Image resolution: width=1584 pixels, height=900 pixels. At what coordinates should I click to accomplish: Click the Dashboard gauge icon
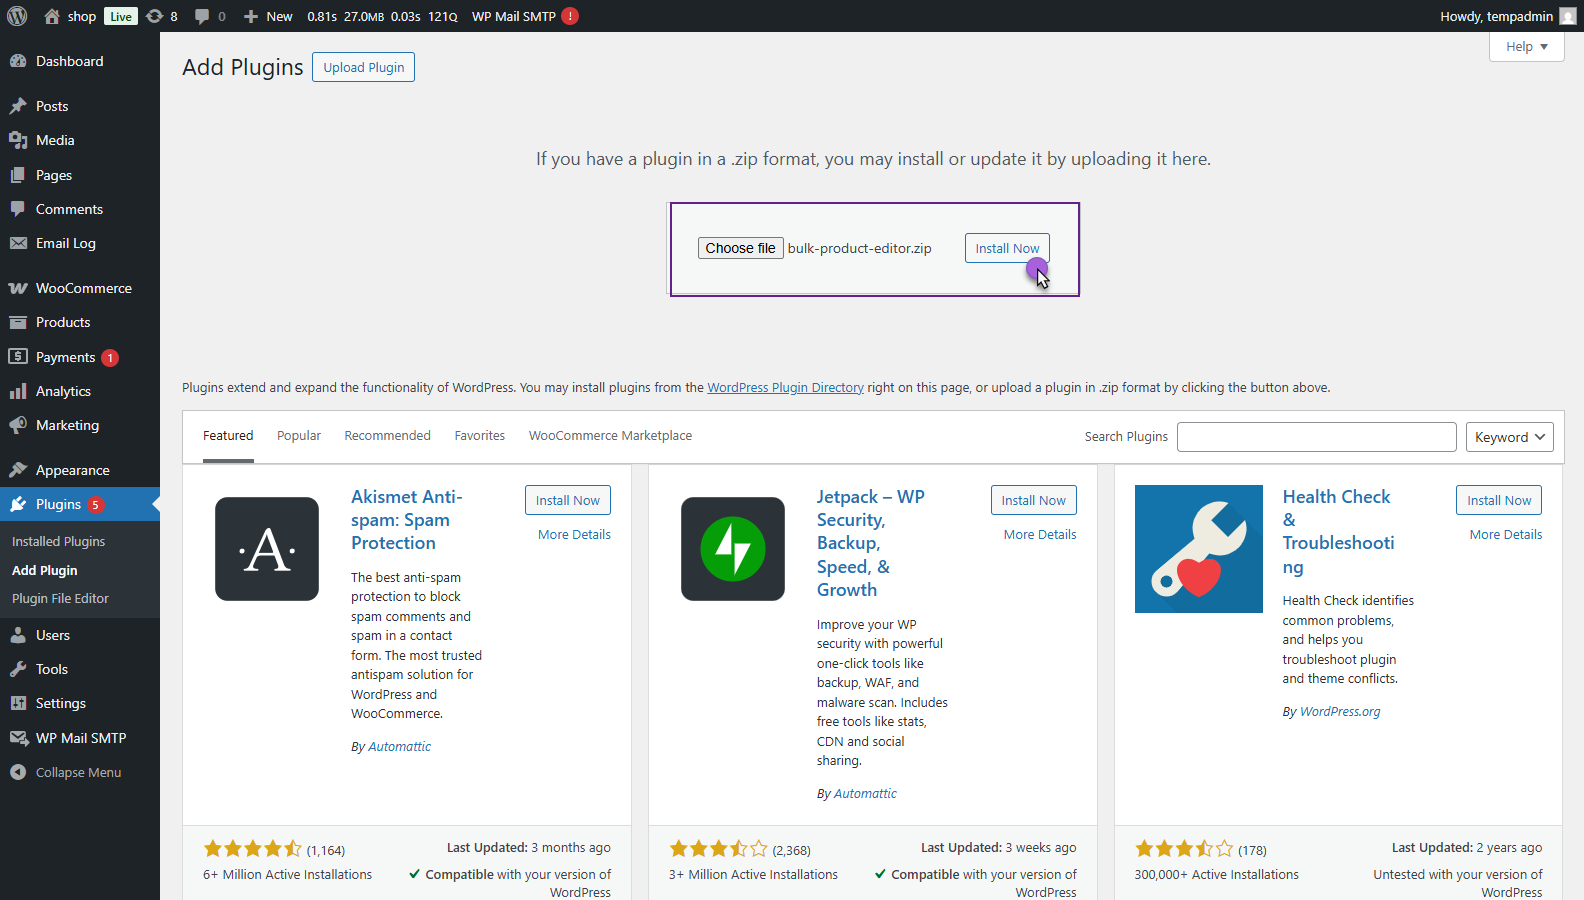[x=18, y=61]
